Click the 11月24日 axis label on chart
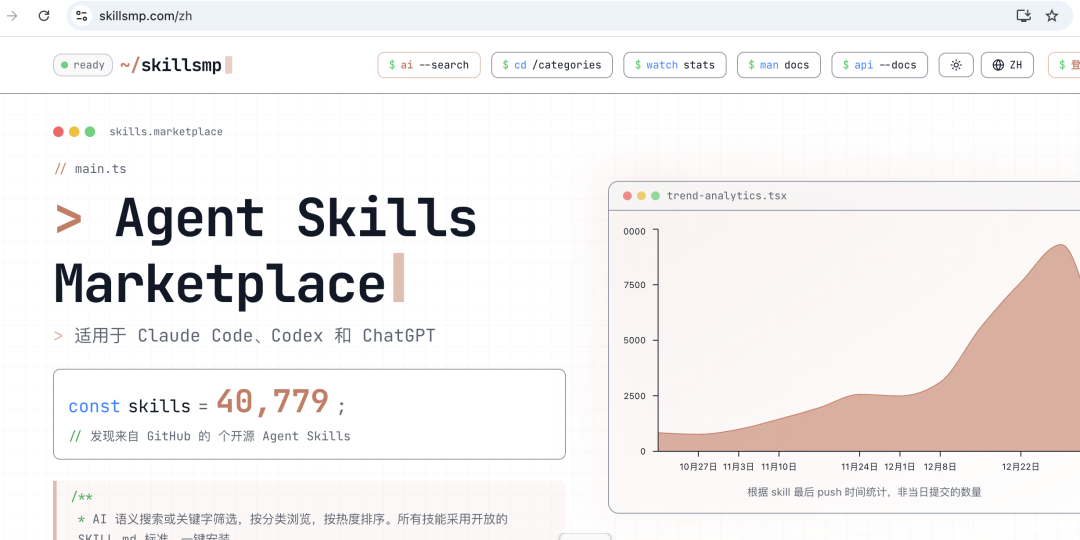1080x540 pixels. pyautogui.click(x=860, y=466)
